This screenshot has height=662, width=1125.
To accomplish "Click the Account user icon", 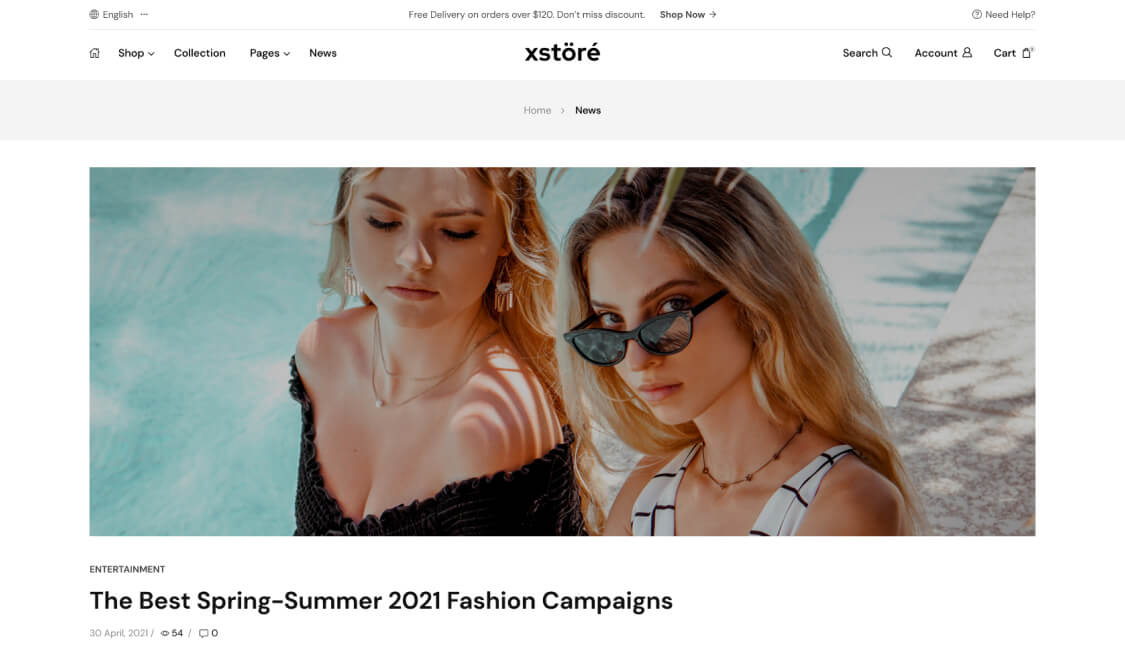I will (966, 52).
